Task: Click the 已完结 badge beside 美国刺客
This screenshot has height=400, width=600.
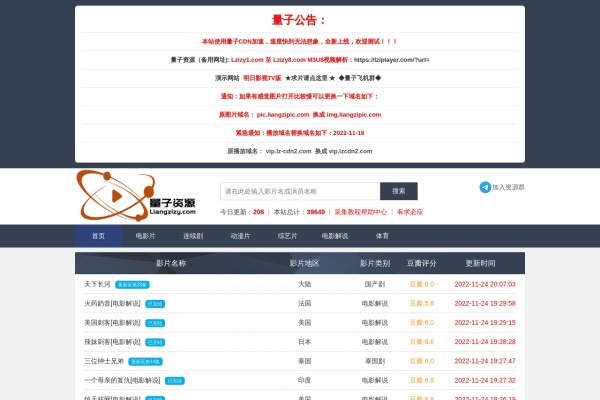Action: click(155, 323)
